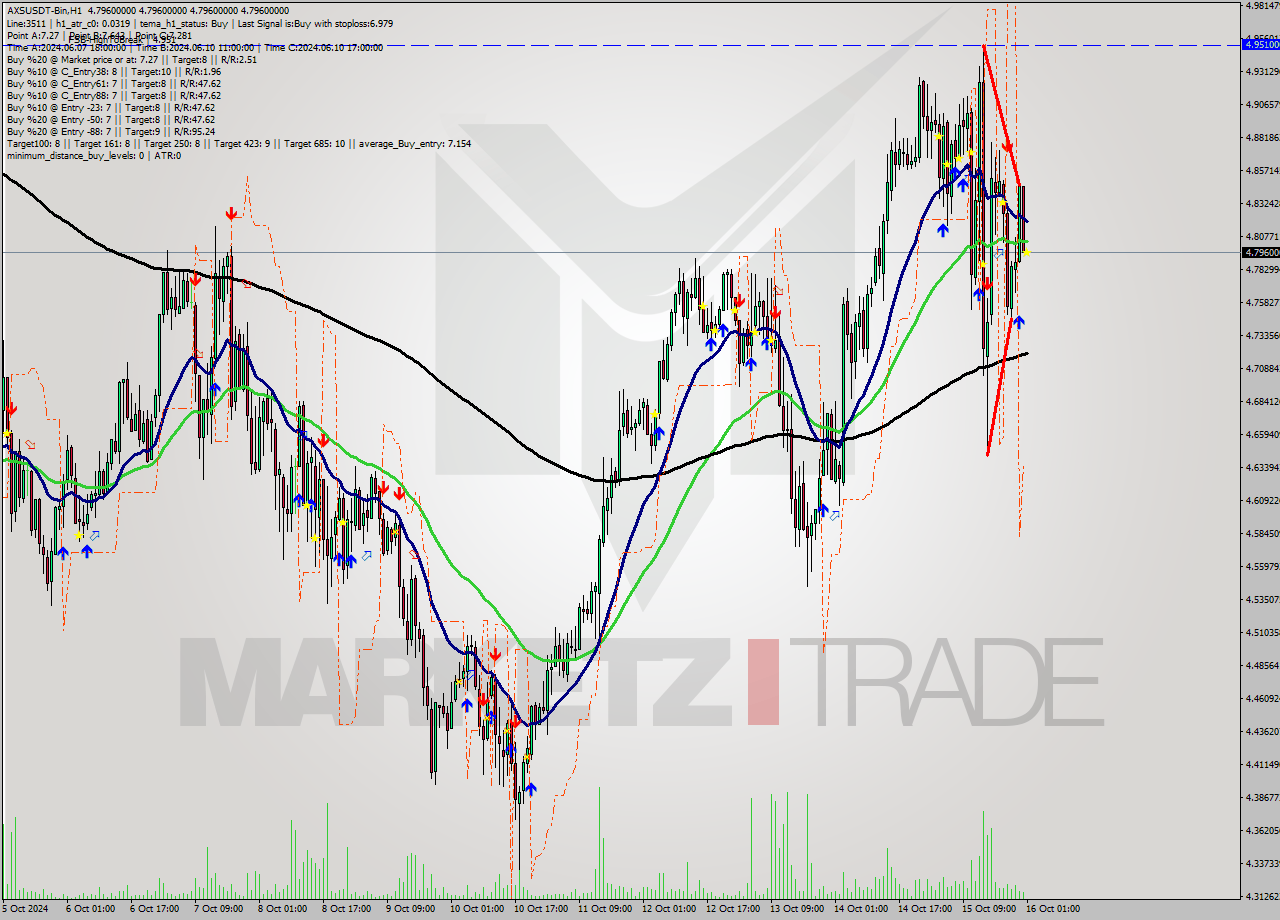Click the 4.88186 price axis label
Viewport: 1280px width, 920px height.
[1262, 138]
